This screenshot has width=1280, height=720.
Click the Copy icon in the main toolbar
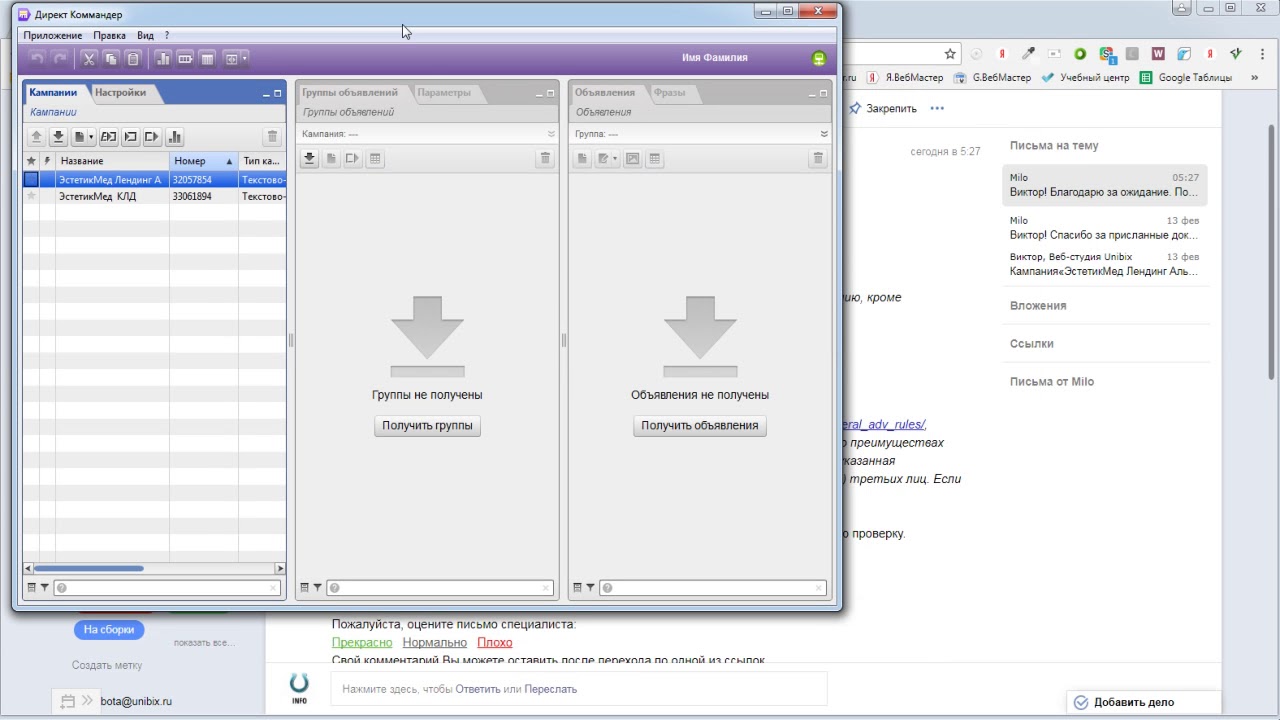pyautogui.click(x=111, y=59)
